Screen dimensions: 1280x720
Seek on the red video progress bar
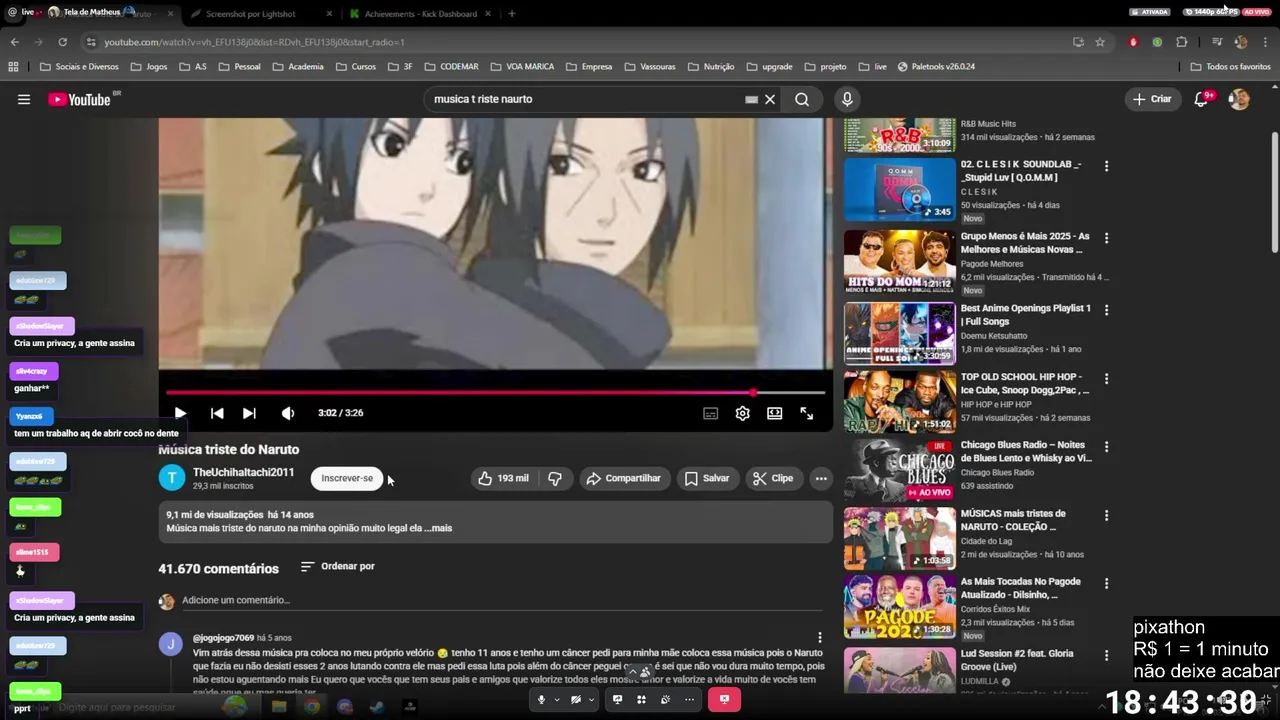click(x=495, y=392)
